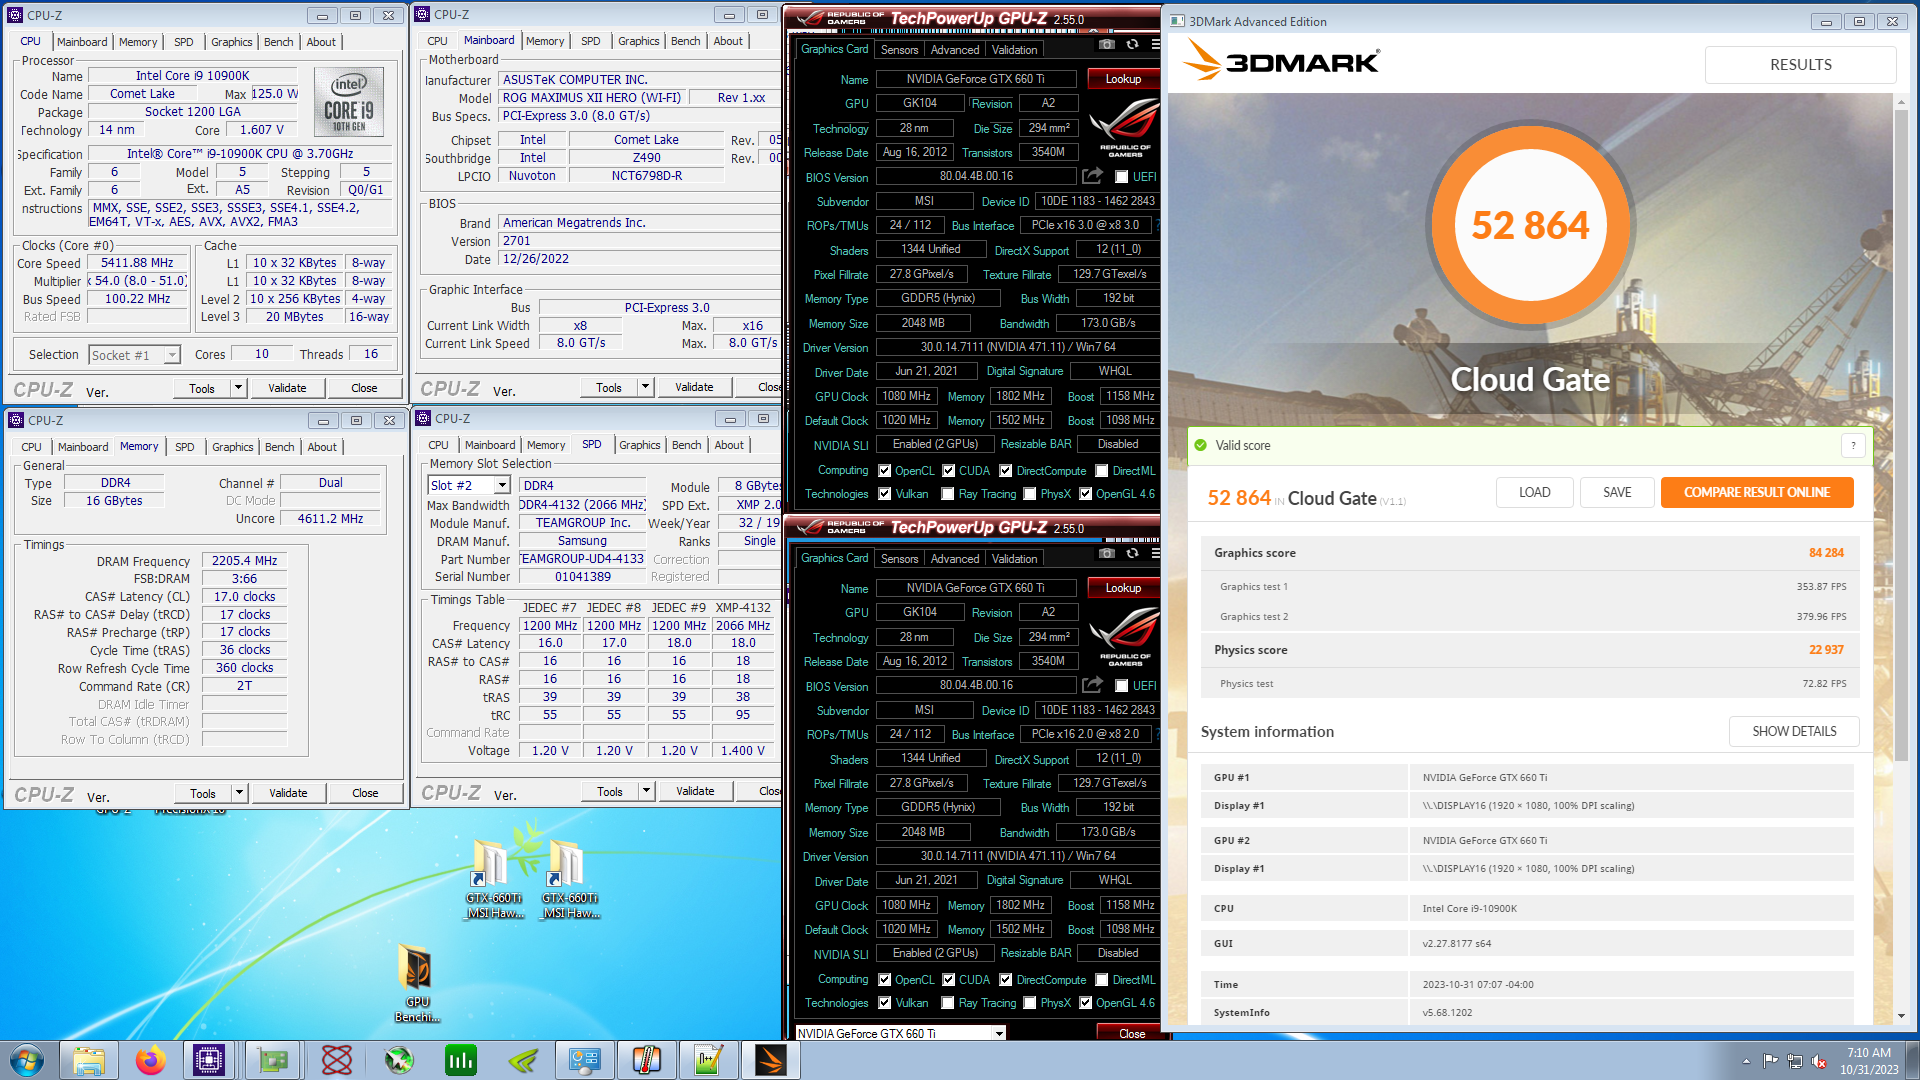Click Lookup button in upper GPU-Z window

click(x=1123, y=79)
